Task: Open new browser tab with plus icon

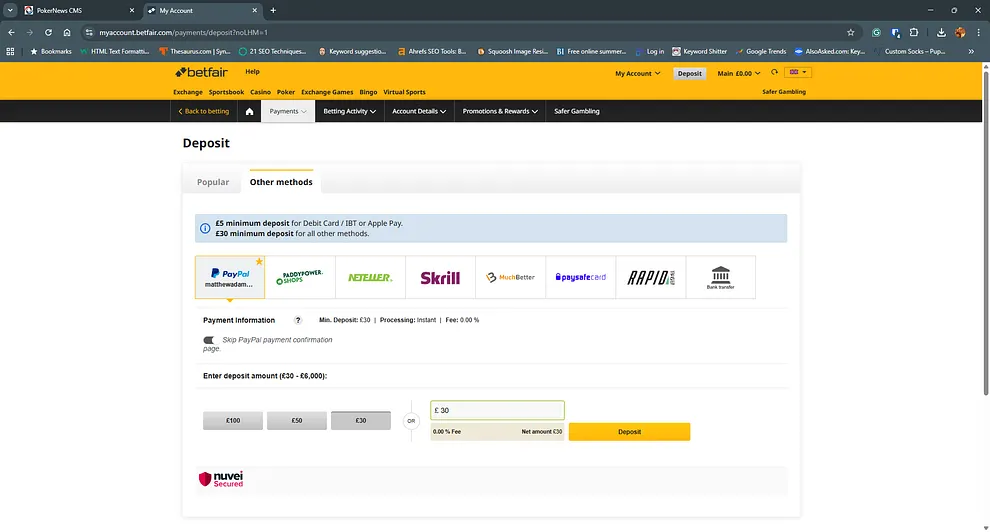Action: click(x=273, y=10)
